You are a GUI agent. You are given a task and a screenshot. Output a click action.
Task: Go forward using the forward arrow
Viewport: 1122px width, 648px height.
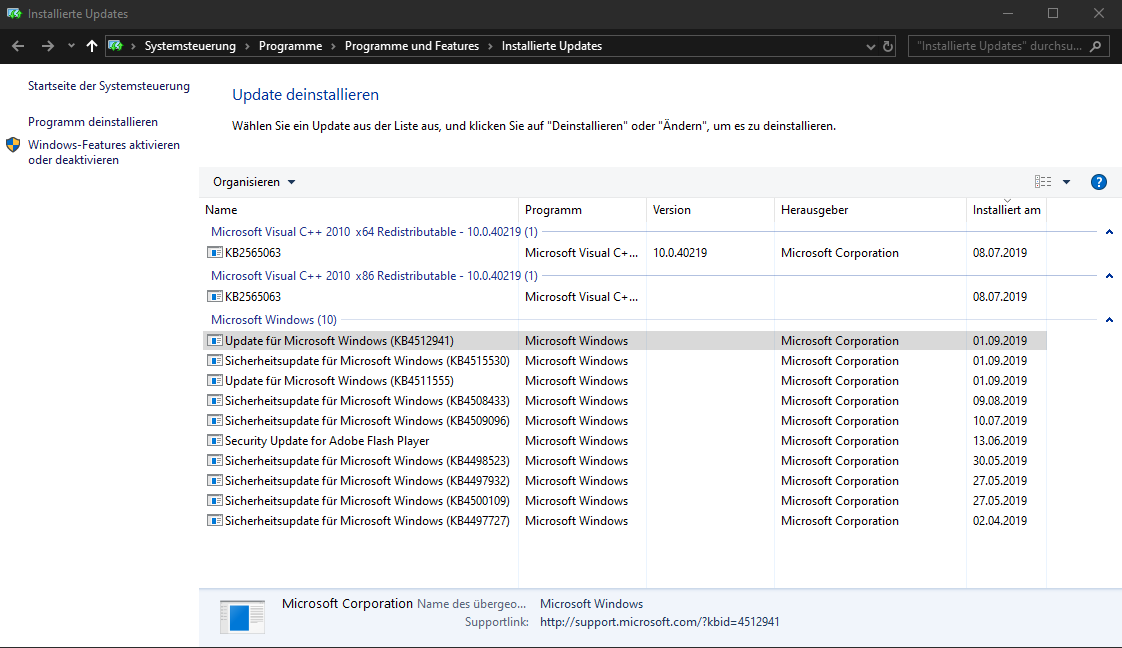click(47, 46)
